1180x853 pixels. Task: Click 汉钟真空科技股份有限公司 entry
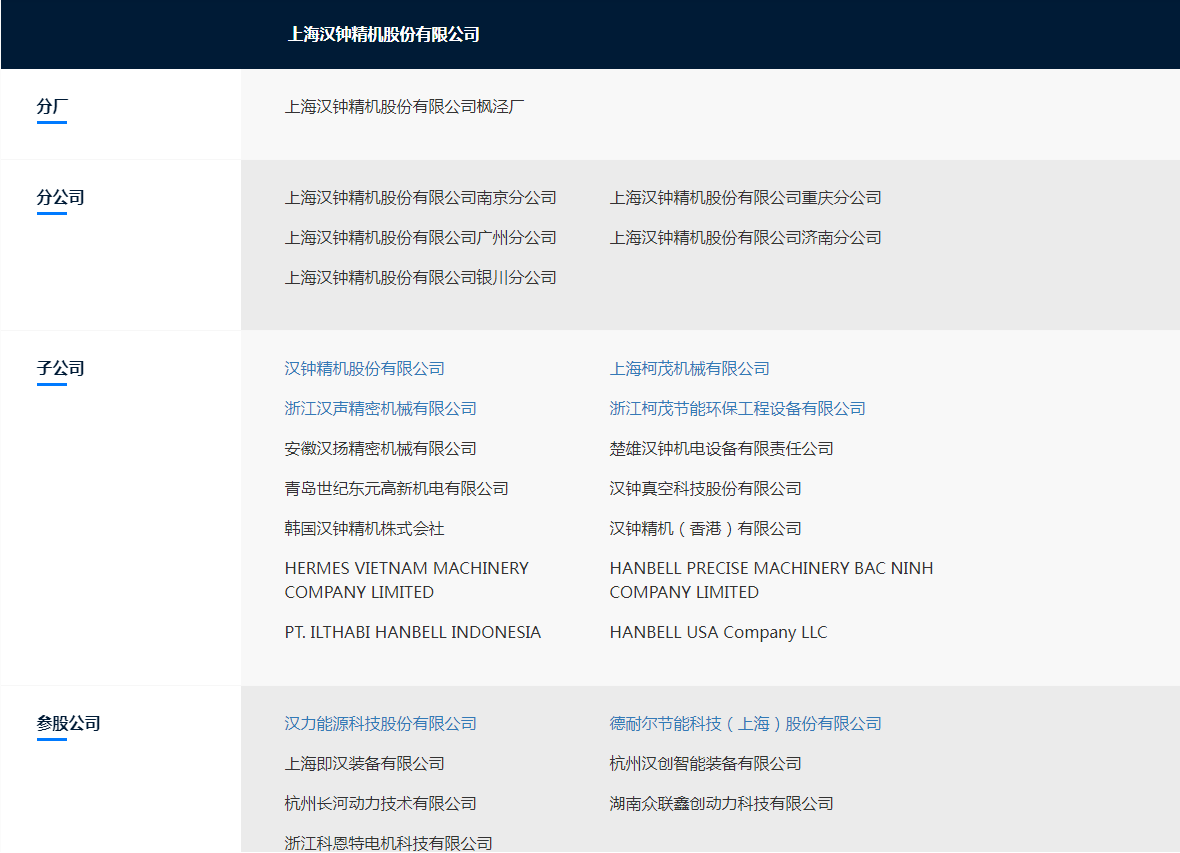(706, 489)
